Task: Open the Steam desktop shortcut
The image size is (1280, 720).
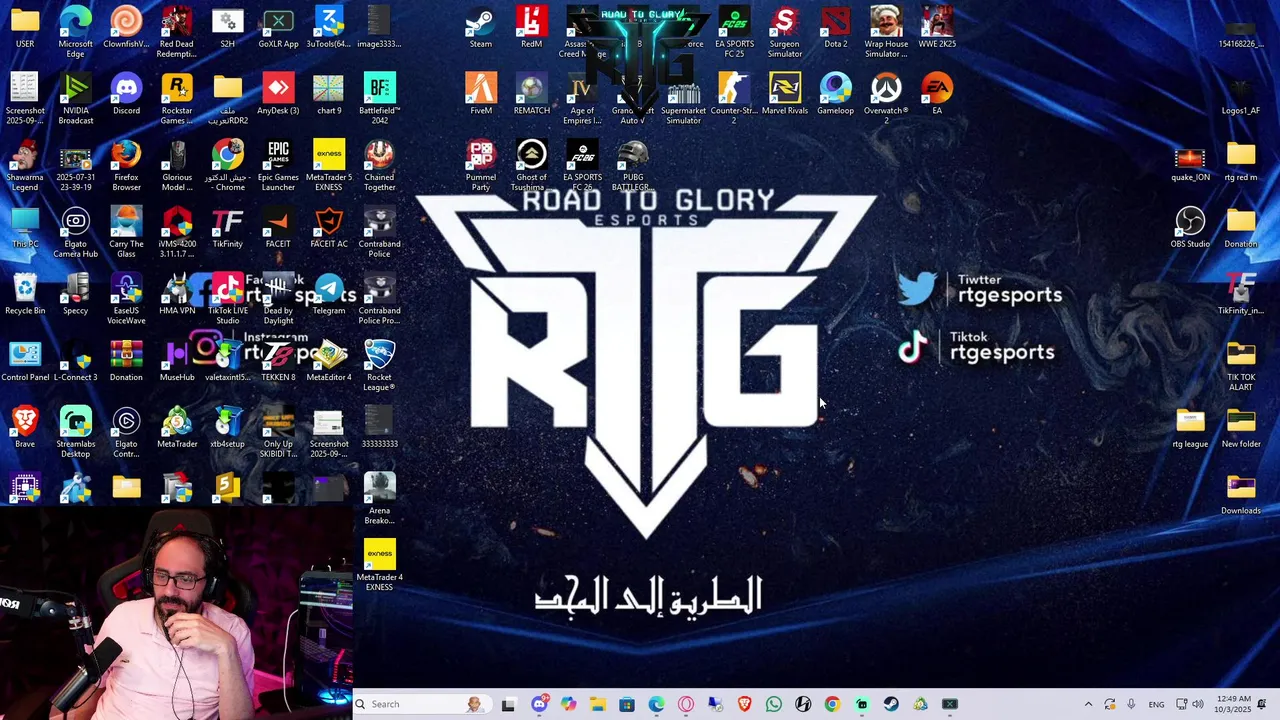Action: 480,27
